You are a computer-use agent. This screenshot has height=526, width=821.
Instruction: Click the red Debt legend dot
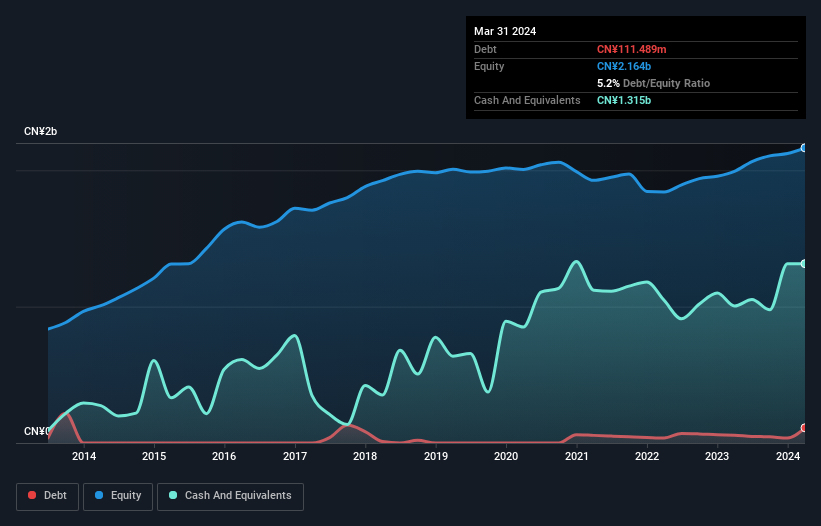(x=32, y=495)
